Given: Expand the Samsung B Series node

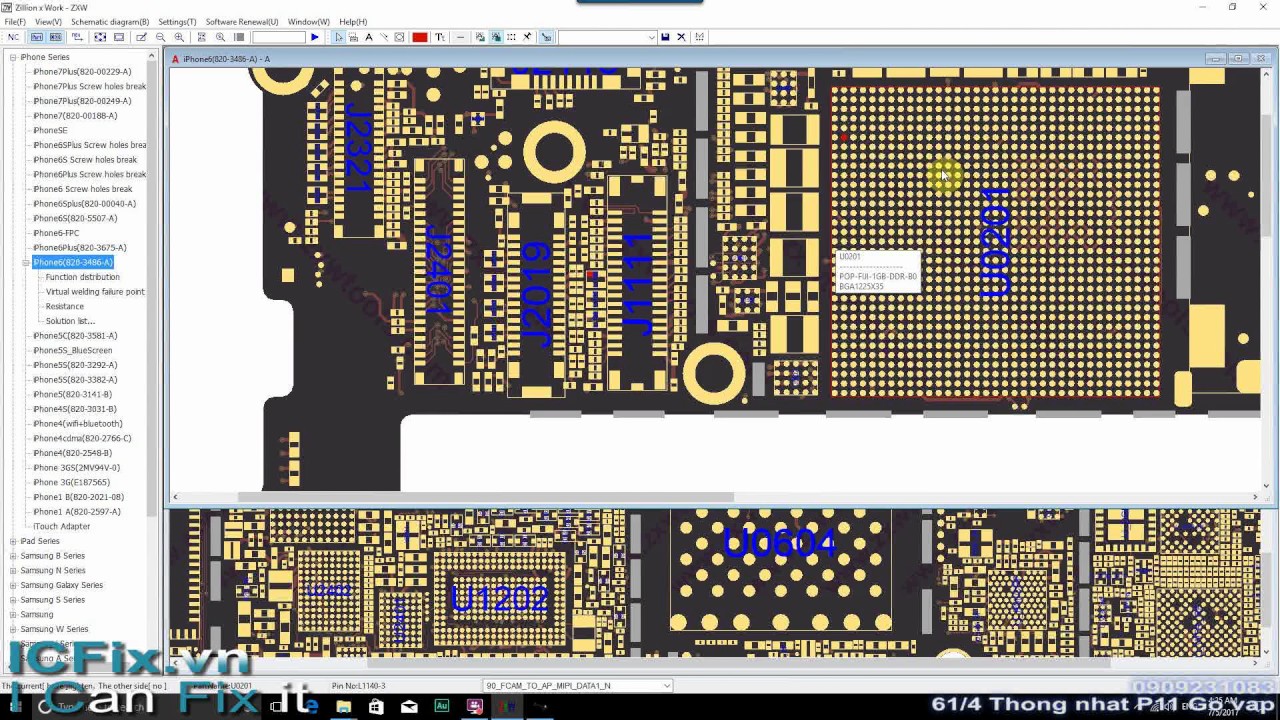Looking at the screenshot, I should [13, 556].
